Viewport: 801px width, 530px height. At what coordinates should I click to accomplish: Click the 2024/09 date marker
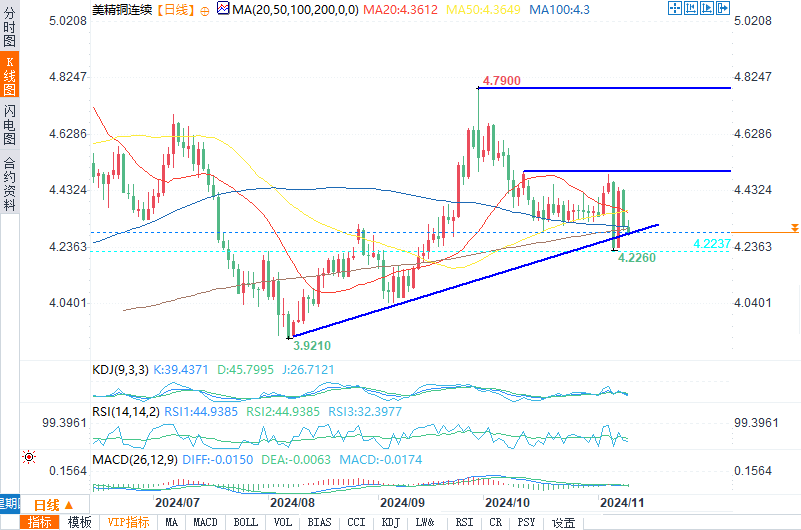(402, 502)
